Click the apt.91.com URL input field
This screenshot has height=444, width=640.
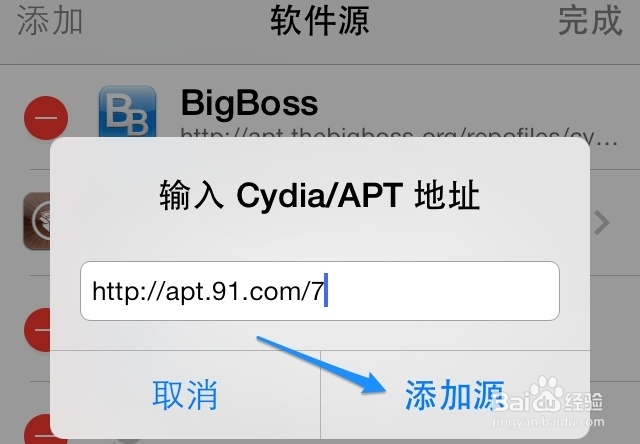click(320, 291)
